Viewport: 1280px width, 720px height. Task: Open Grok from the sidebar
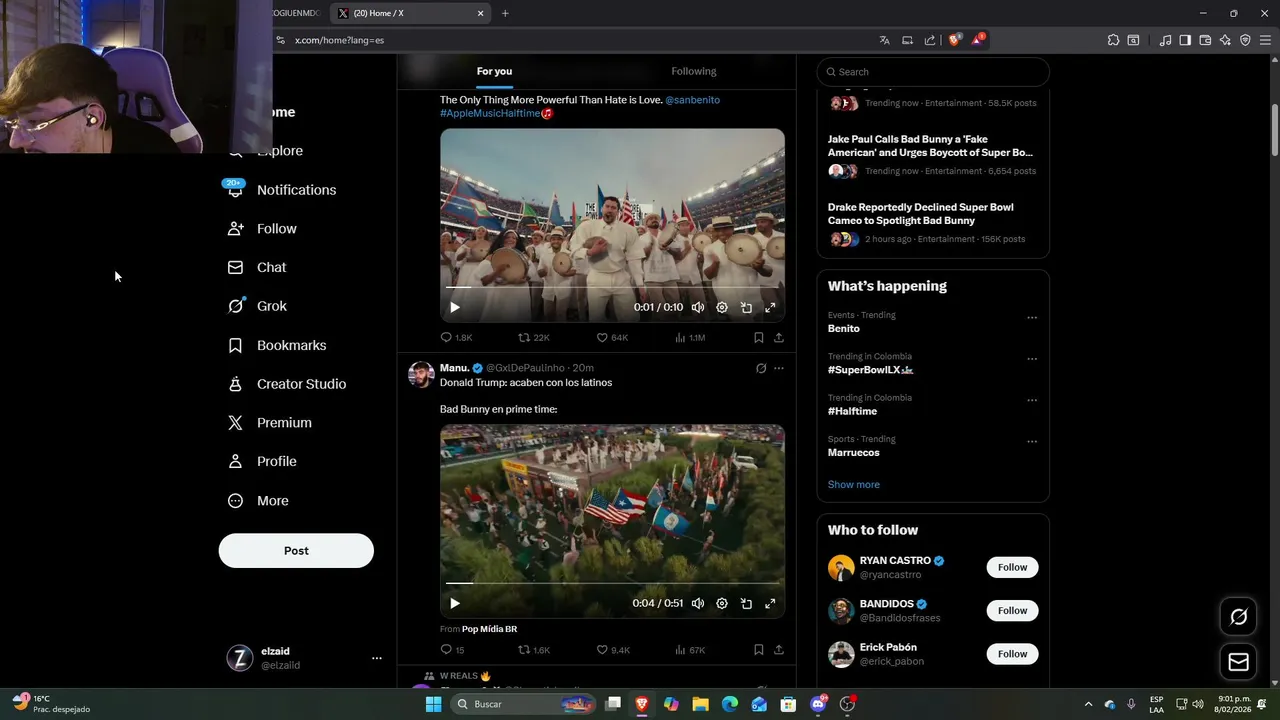[x=257, y=307]
